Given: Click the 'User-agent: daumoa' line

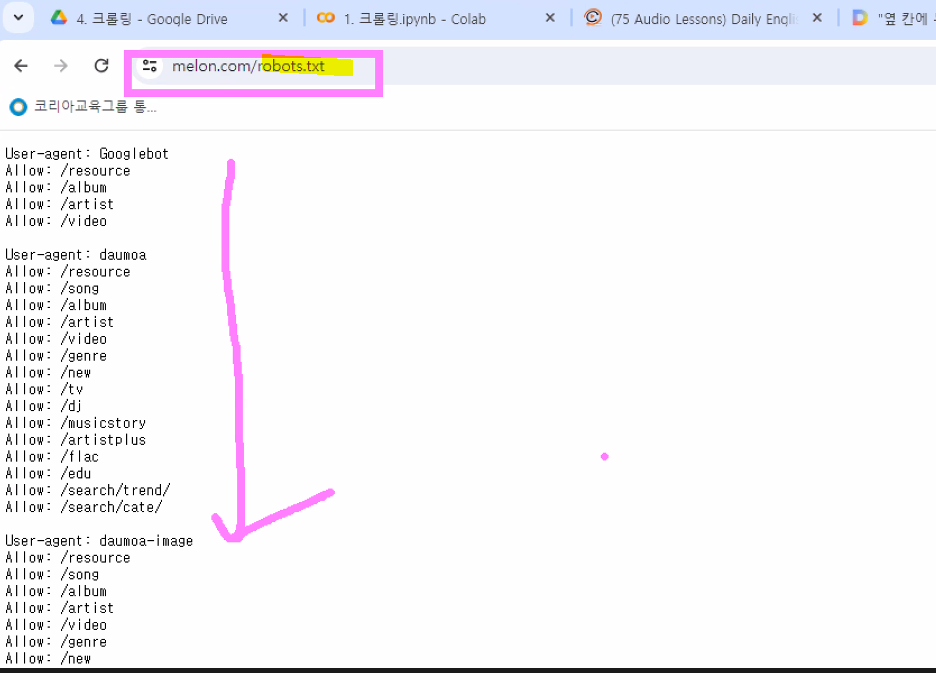Looking at the screenshot, I should coord(76,255).
